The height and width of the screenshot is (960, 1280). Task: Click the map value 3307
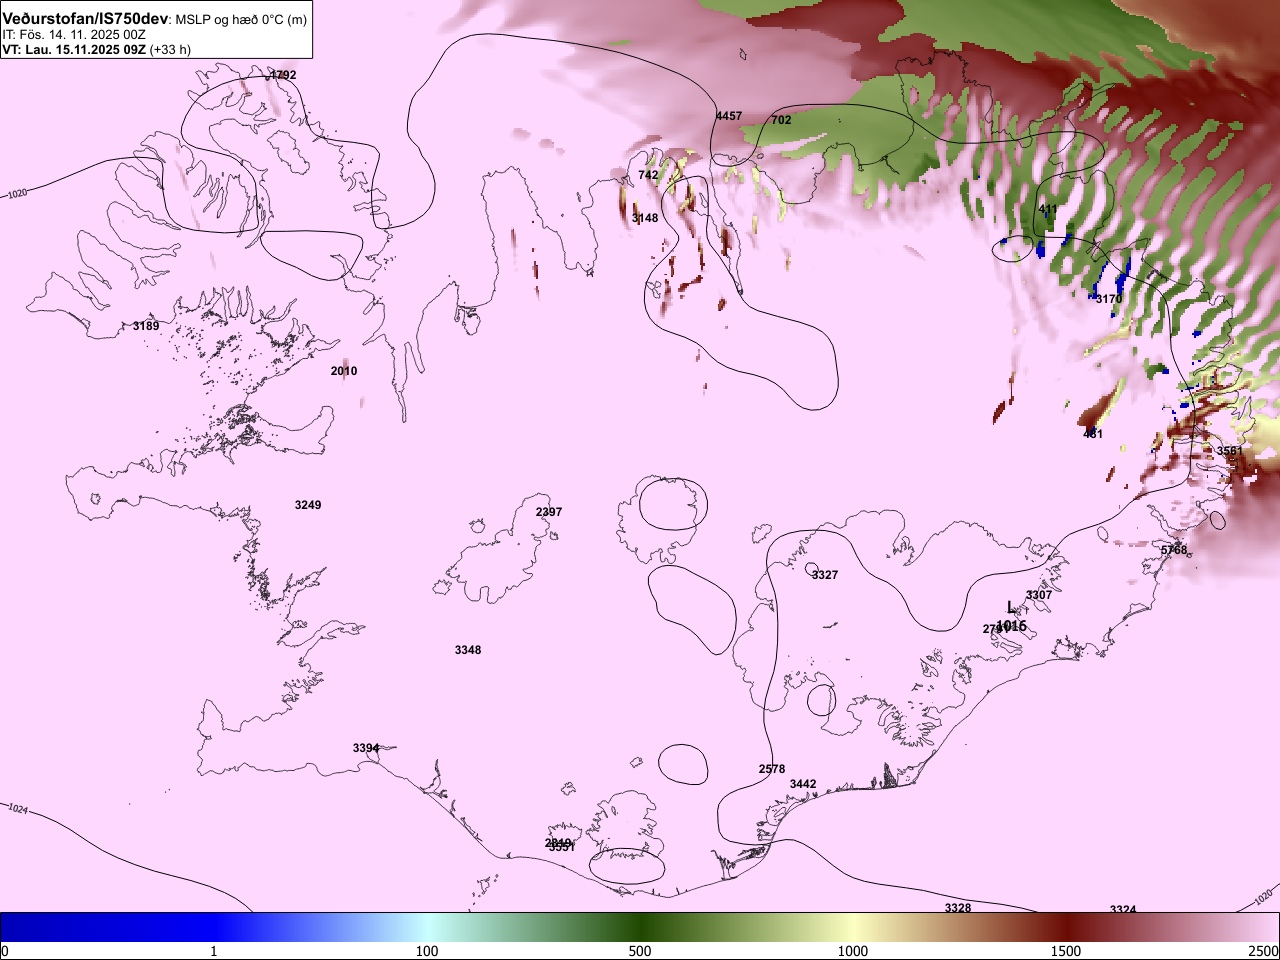pyautogui.click(x=1039, y=595)
